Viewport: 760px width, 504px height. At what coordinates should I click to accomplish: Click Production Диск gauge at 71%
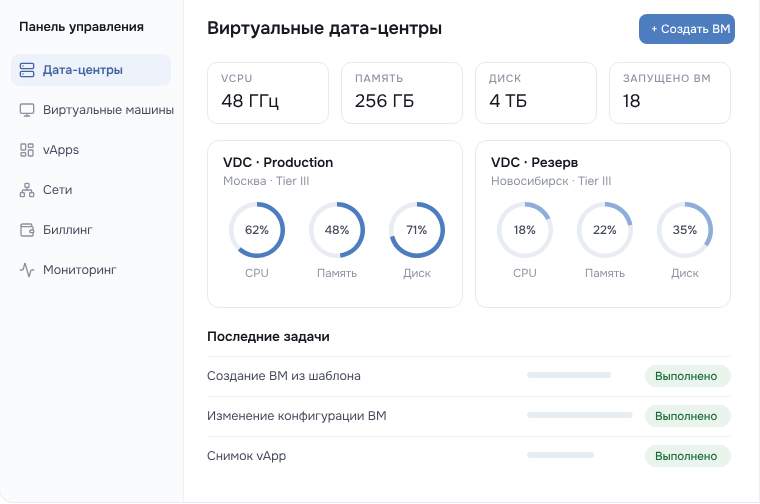tap(417, 230)
